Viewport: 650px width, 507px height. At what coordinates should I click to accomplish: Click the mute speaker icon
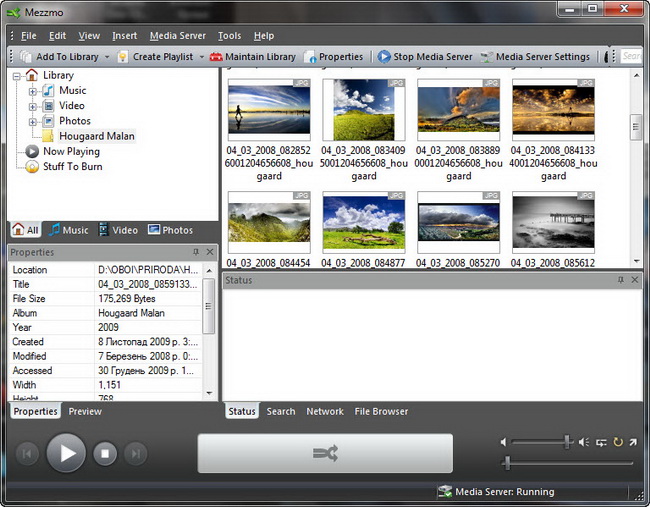504,442
